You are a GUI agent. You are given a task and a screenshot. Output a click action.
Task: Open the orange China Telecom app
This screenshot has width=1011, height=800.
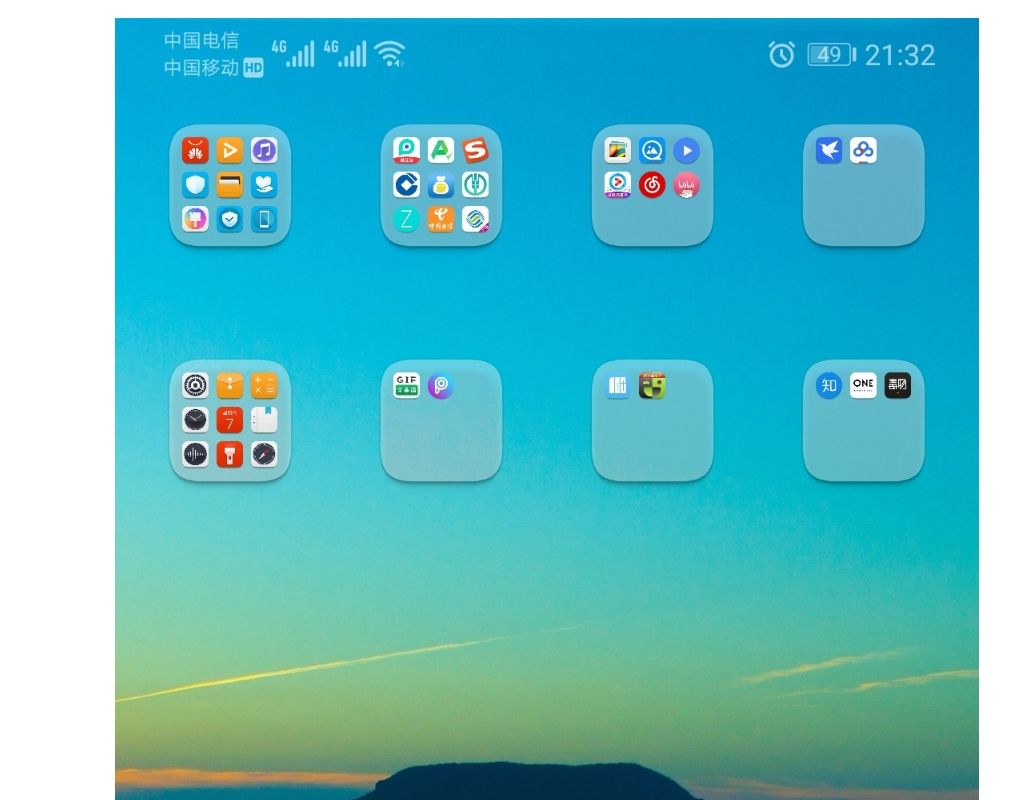(441, 219)
